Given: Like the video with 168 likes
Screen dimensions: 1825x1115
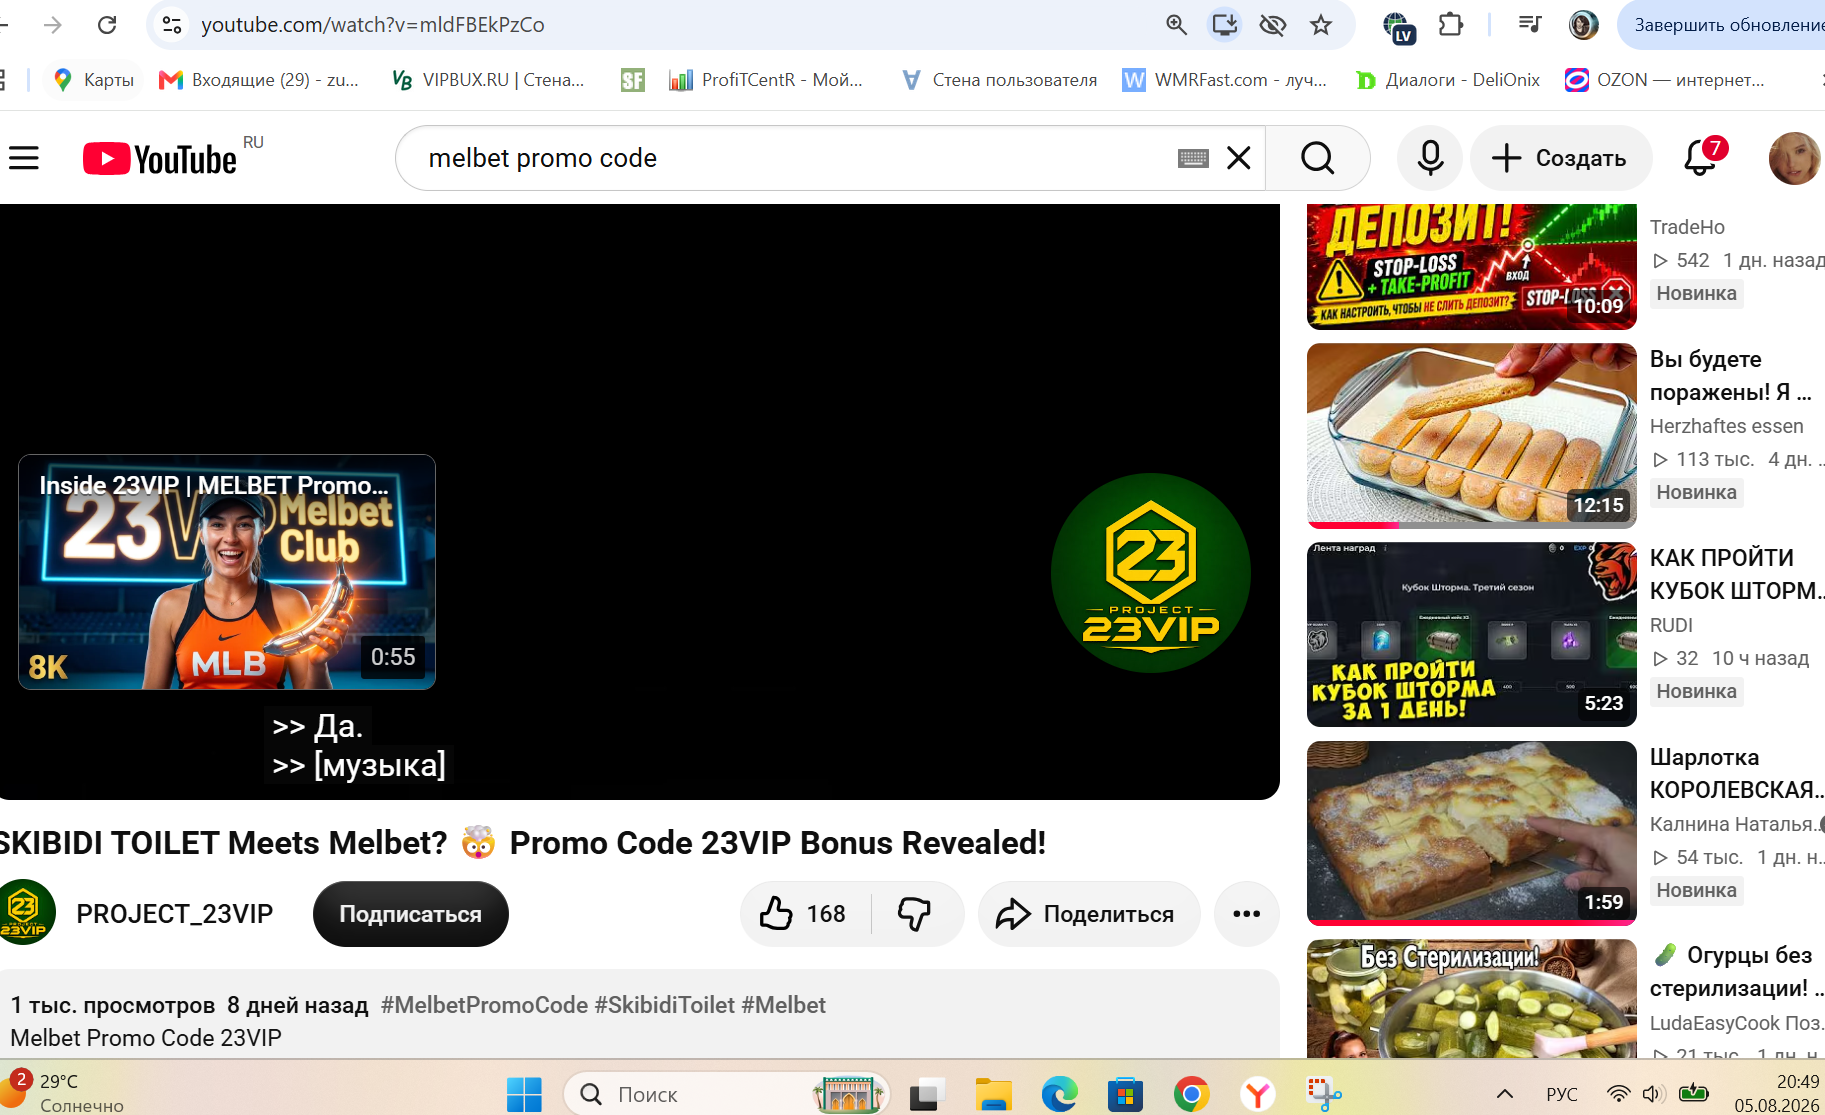Looking at the screenshot, I should [804, 914].
